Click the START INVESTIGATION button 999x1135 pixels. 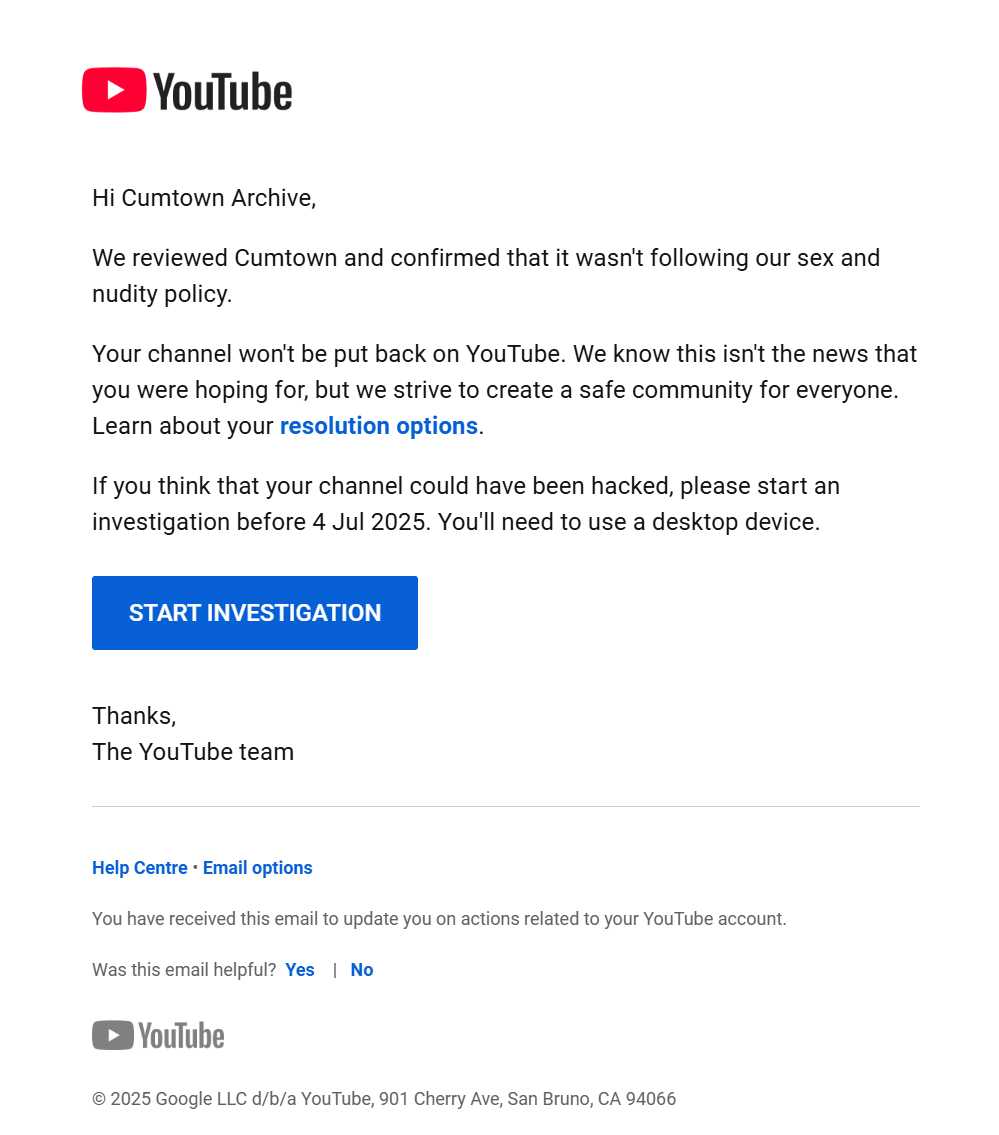point(255,613)
